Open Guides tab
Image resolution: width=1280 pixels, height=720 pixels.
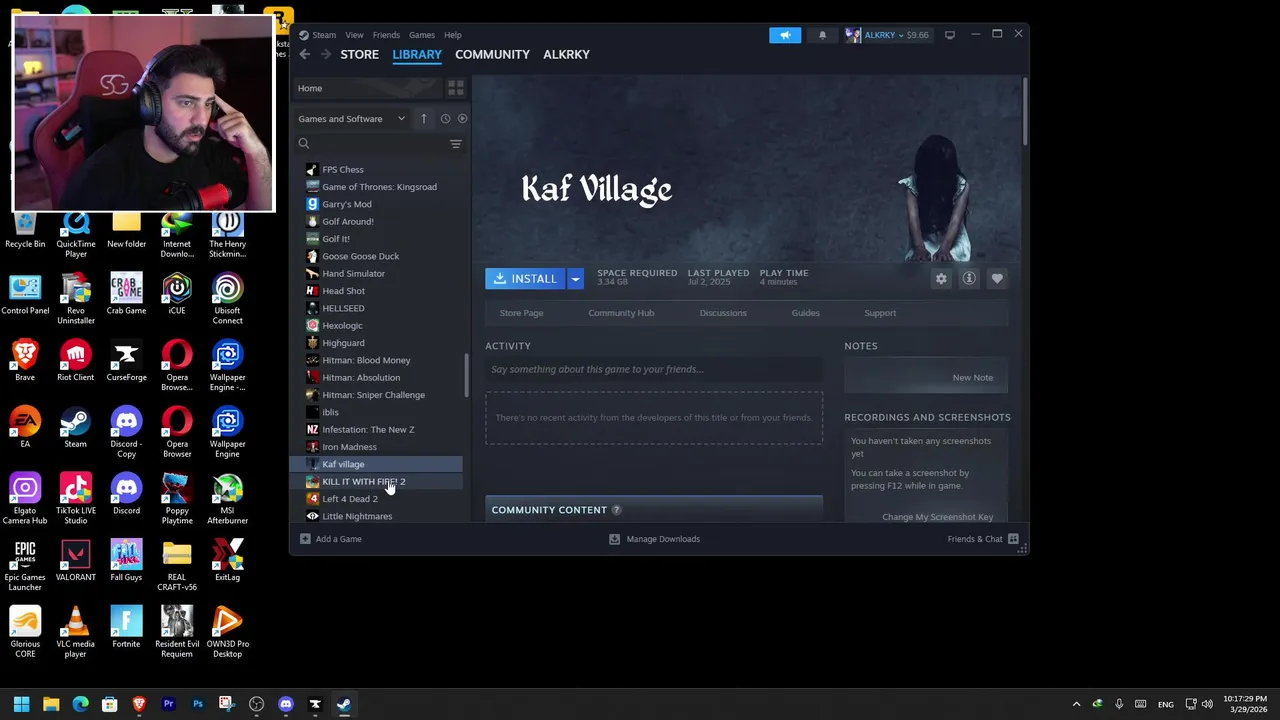point(805,313)
